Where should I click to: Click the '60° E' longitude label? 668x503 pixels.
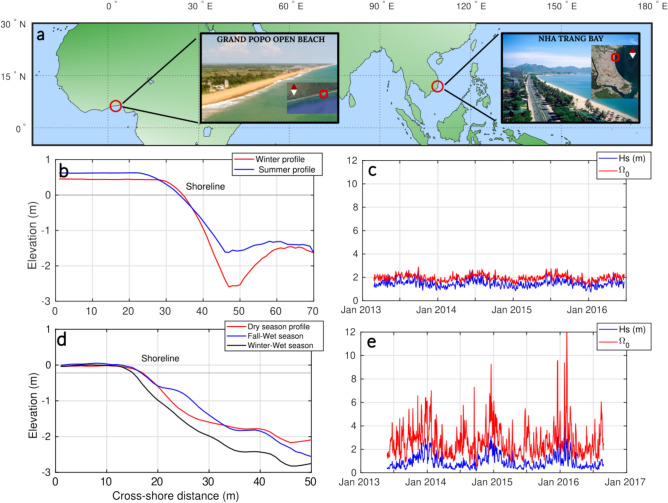click(291, 6)
